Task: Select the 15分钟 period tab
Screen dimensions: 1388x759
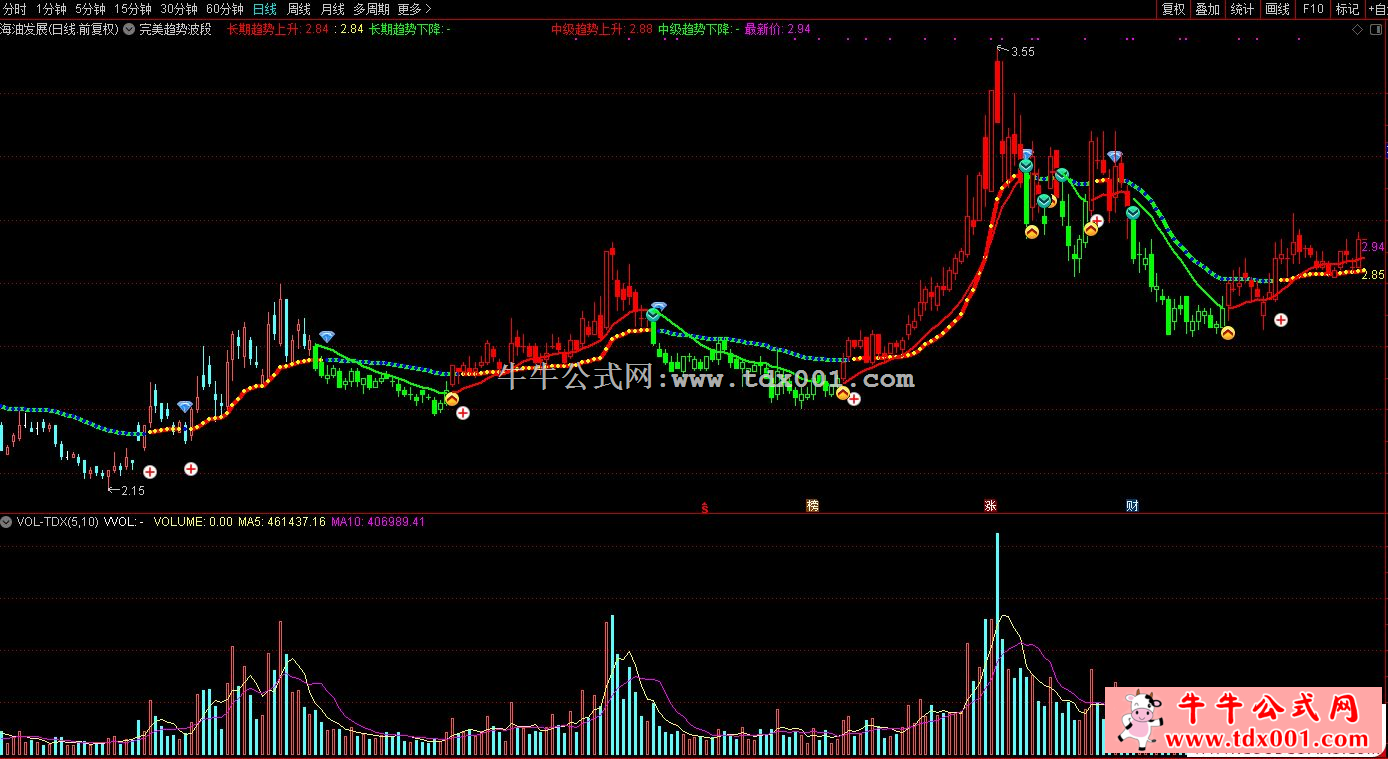Action: pos(132,9)
